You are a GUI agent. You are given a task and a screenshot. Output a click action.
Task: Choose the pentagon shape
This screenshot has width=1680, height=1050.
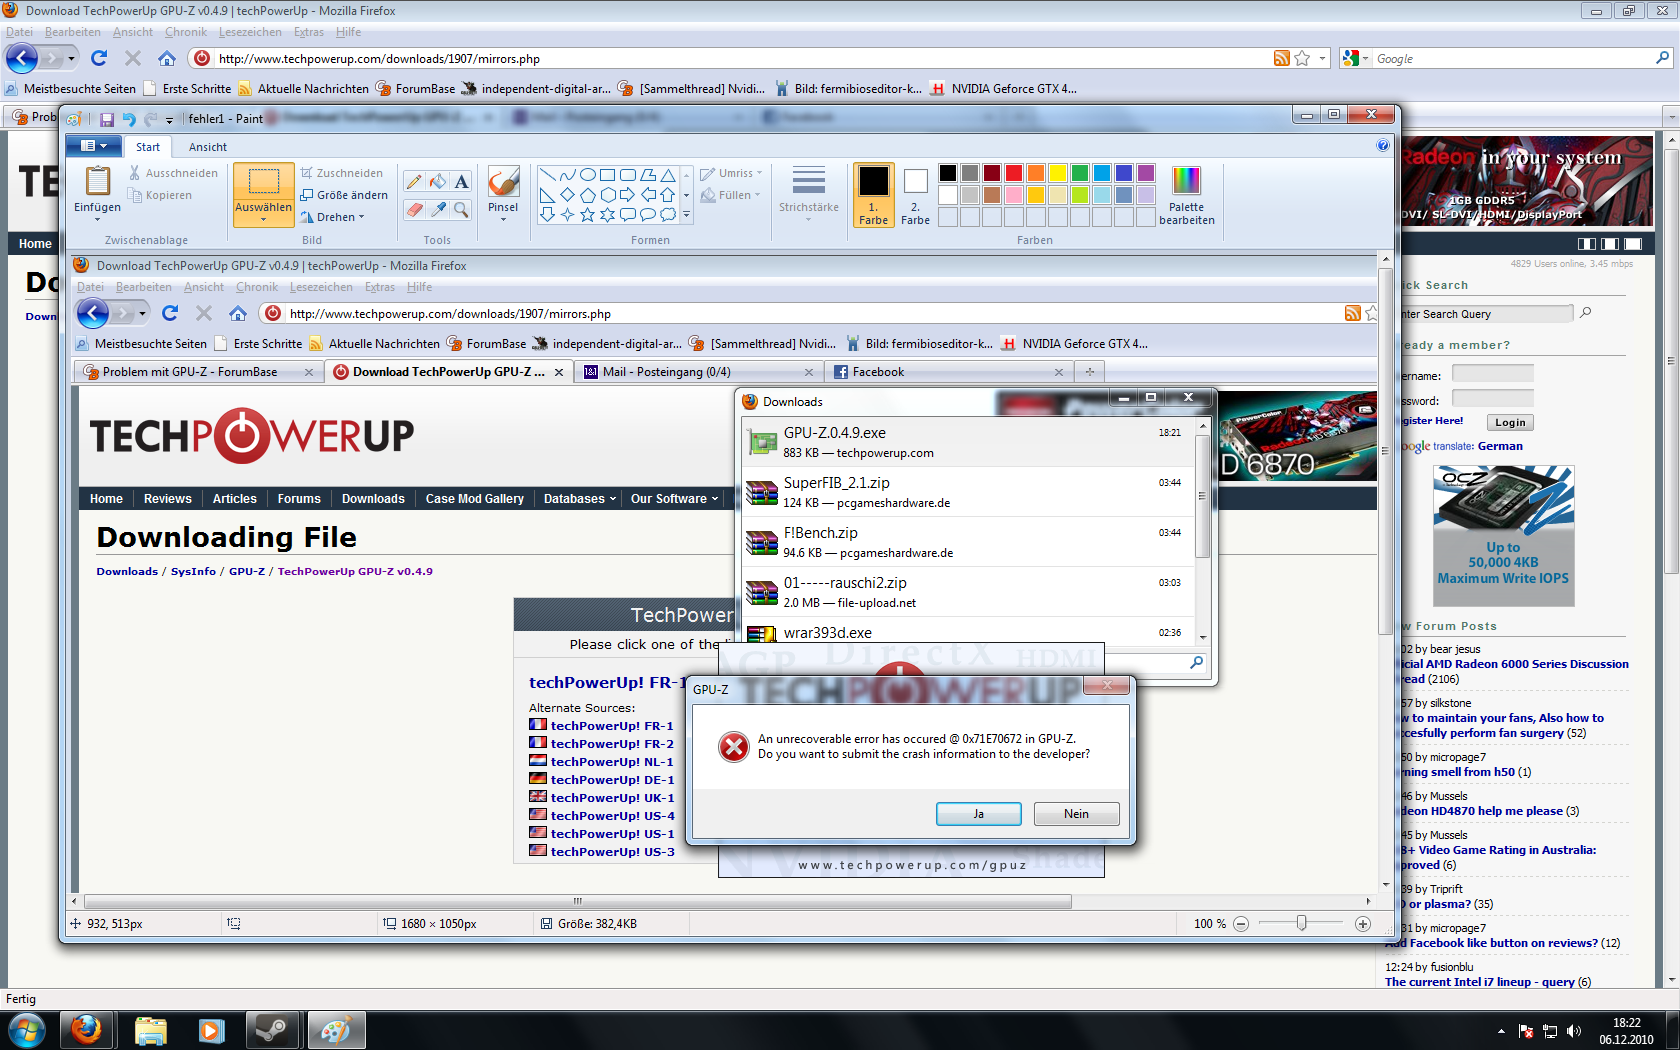(x=588, y=195)
